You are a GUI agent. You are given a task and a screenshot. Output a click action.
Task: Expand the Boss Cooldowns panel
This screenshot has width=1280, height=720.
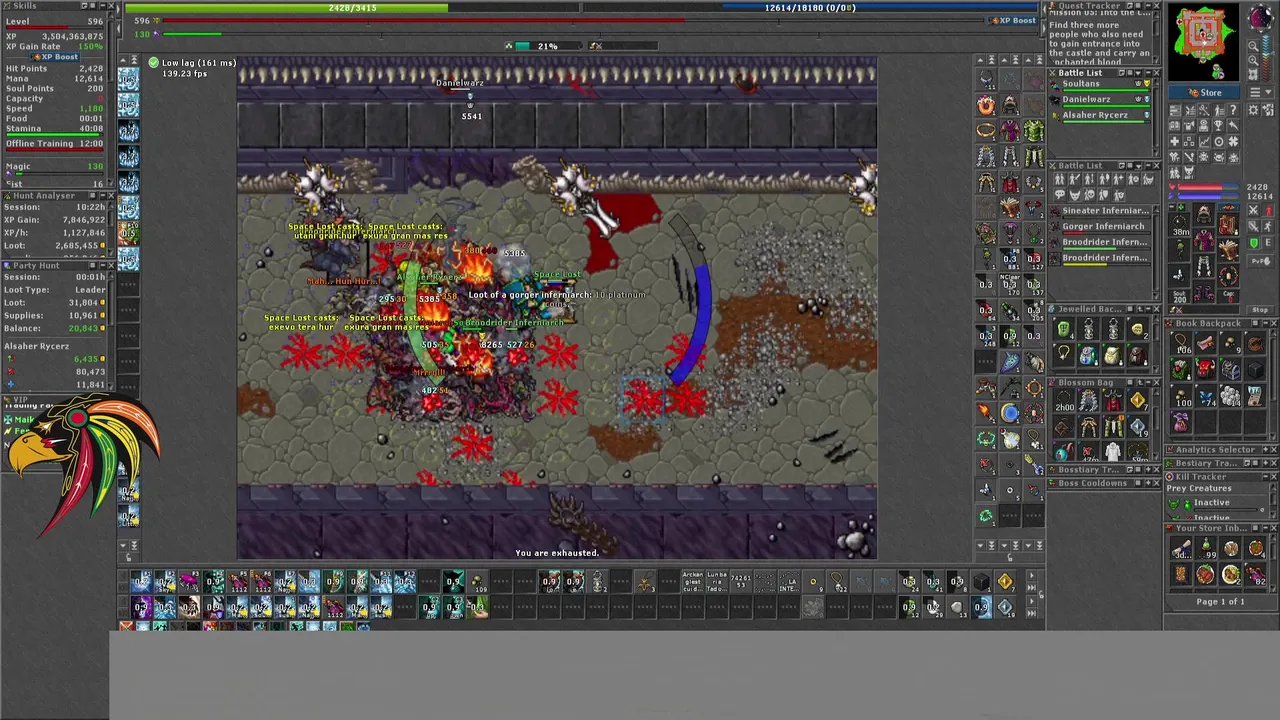(1148, 483)
